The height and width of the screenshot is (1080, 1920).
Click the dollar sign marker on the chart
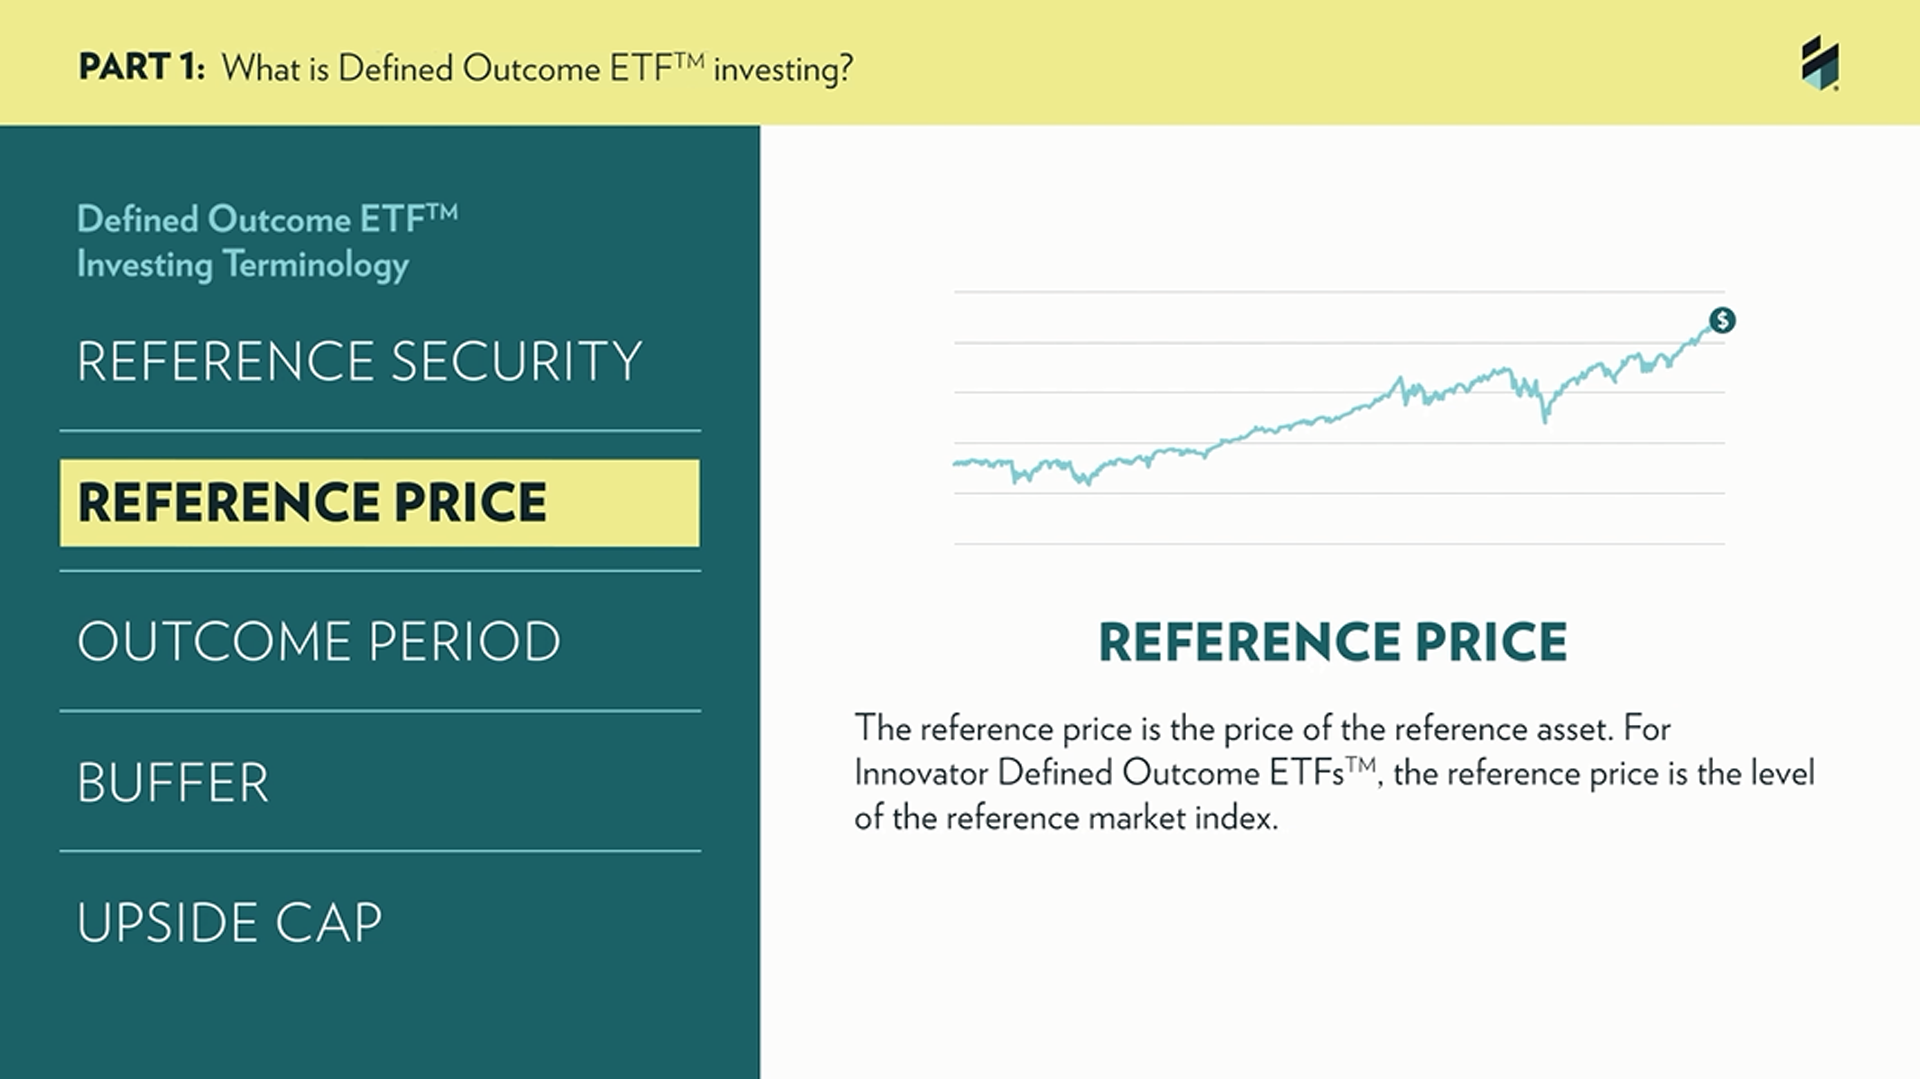pos(1722,320)
